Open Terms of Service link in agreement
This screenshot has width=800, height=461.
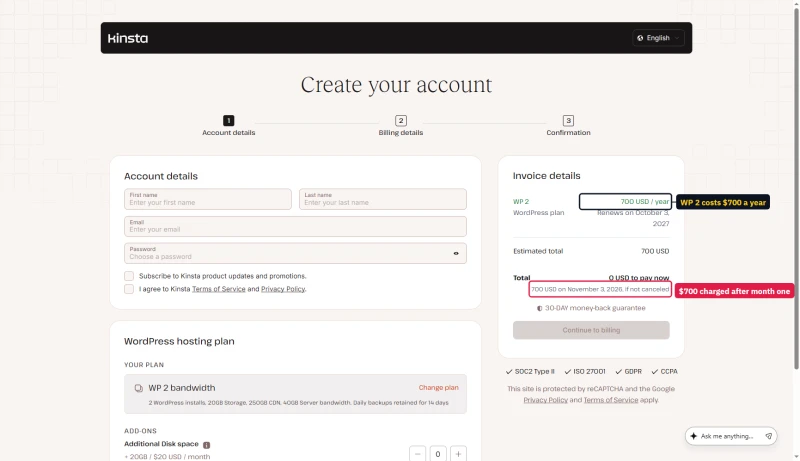(x=218, y=289)
